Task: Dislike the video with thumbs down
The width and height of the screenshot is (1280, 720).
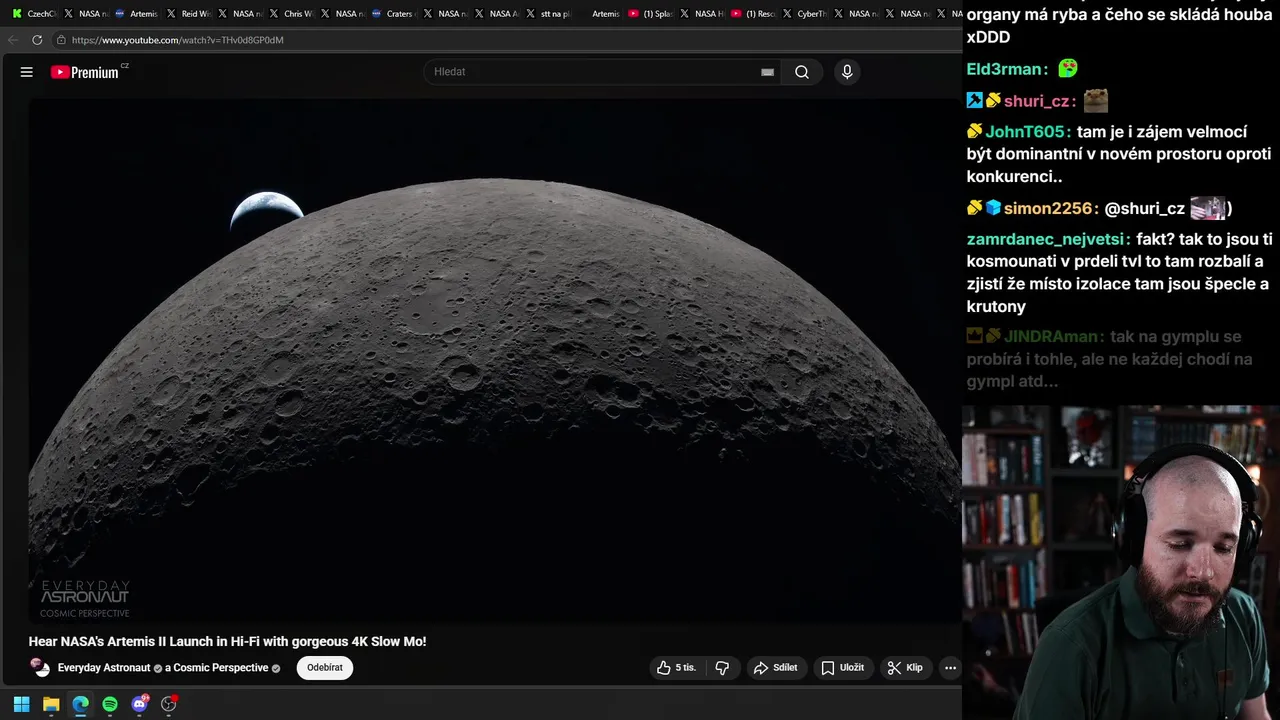Action: tap(722, 668)
